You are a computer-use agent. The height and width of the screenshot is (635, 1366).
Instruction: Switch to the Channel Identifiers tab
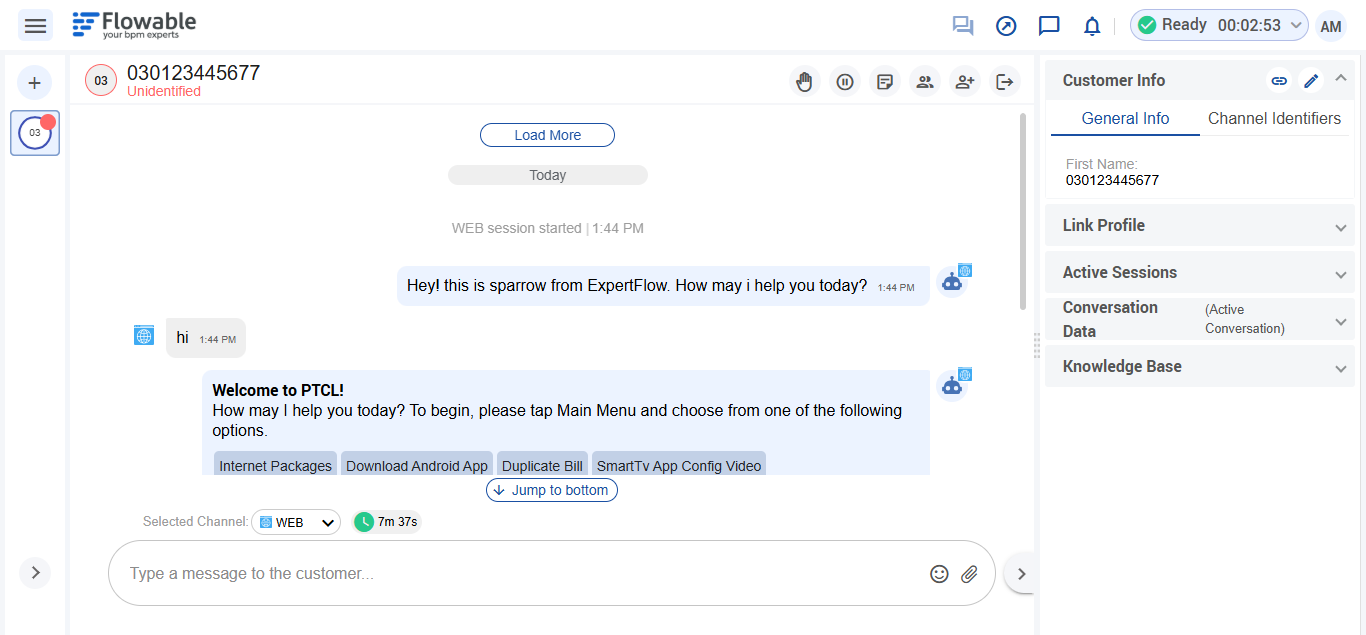click(1274, 118)
